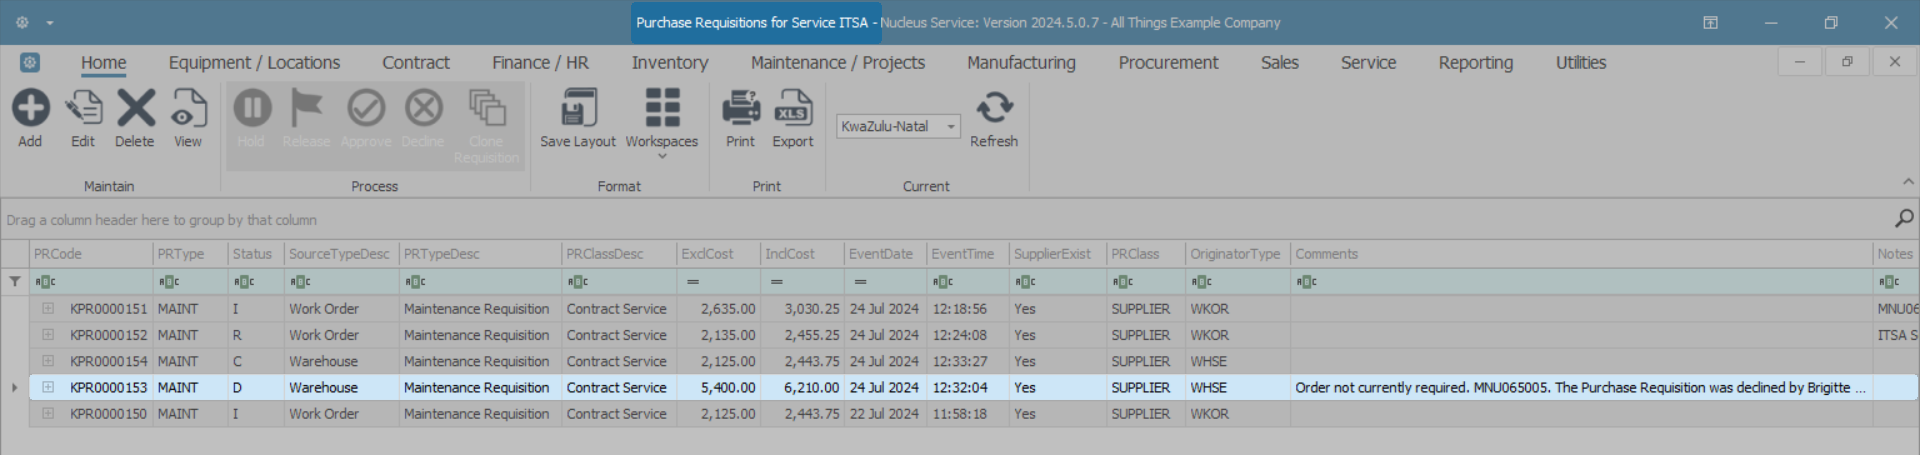Expand row KPR0000153 details
Viewport: 1920px width, 455px height.
click(48, 387)
